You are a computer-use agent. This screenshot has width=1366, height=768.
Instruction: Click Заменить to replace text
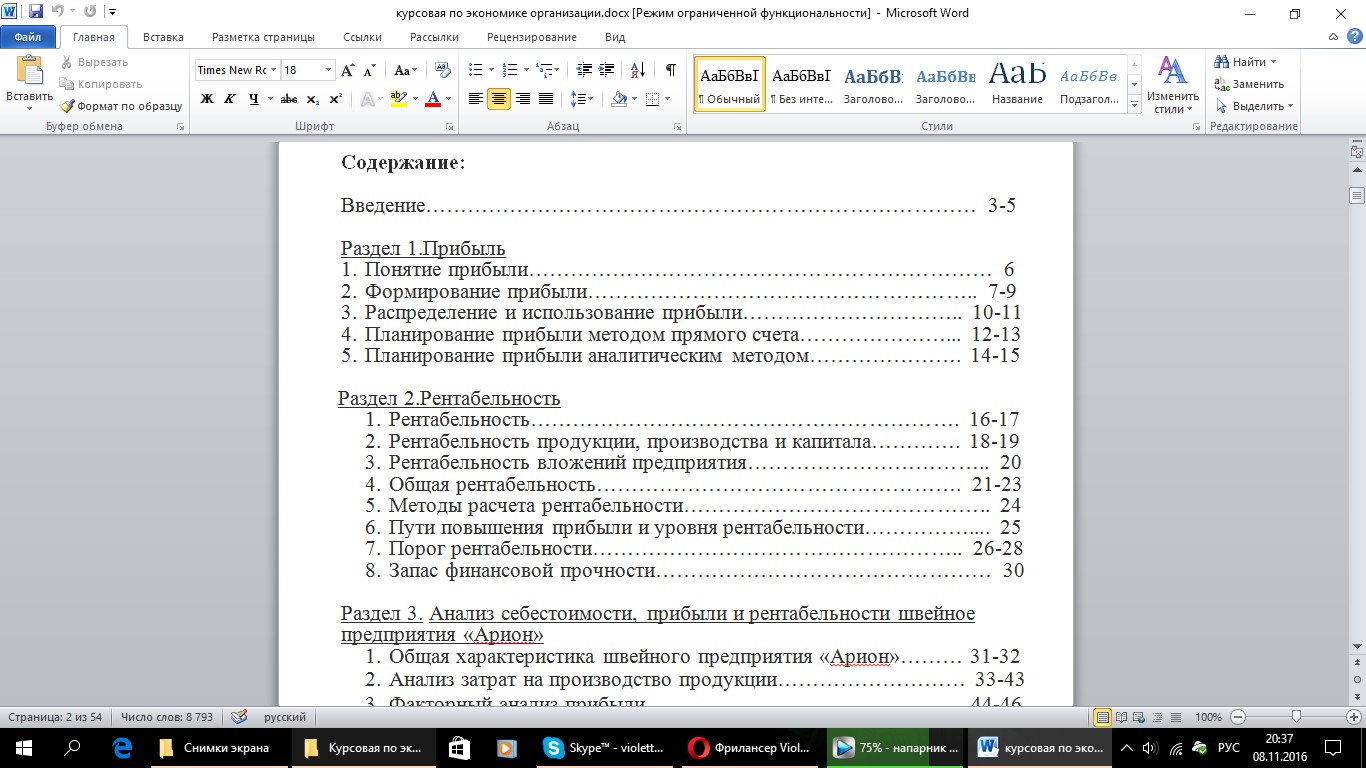[x=1249, y=84]
